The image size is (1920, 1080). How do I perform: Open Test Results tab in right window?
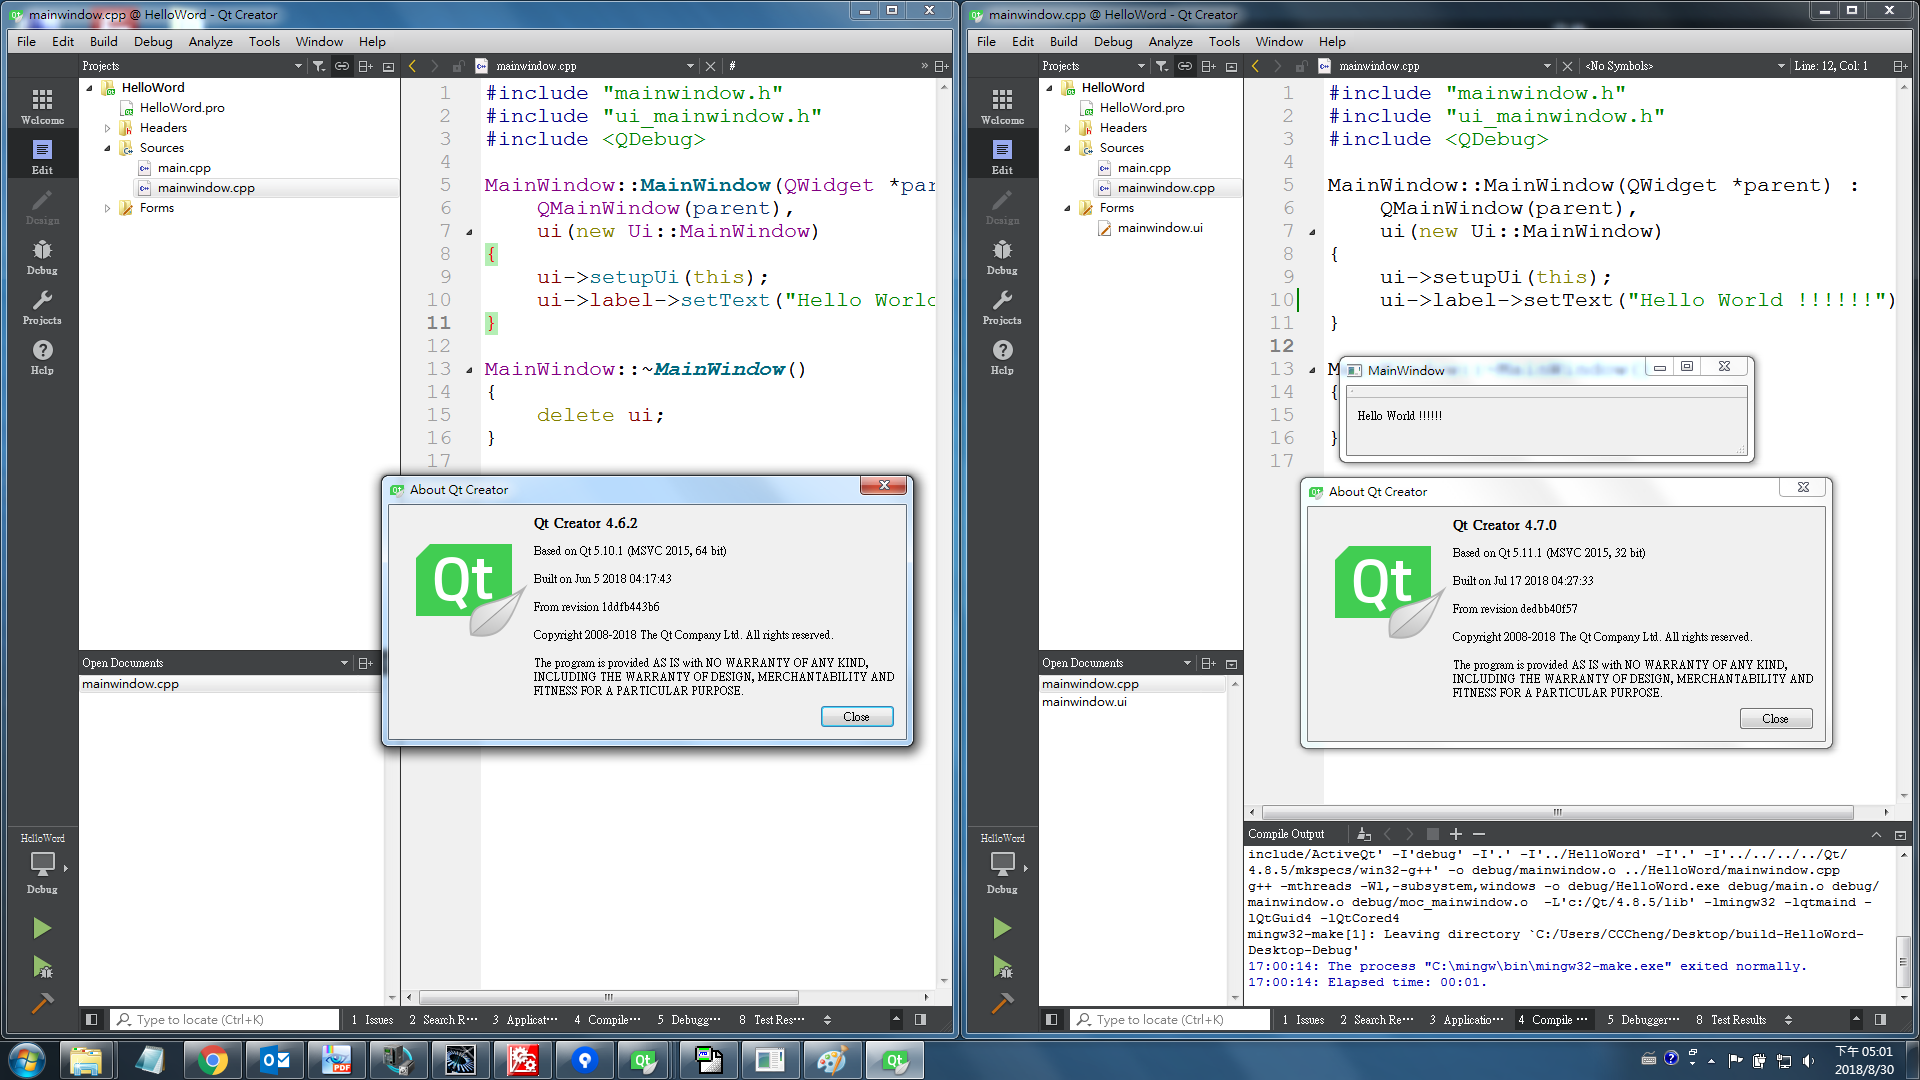(1731, 1020)
